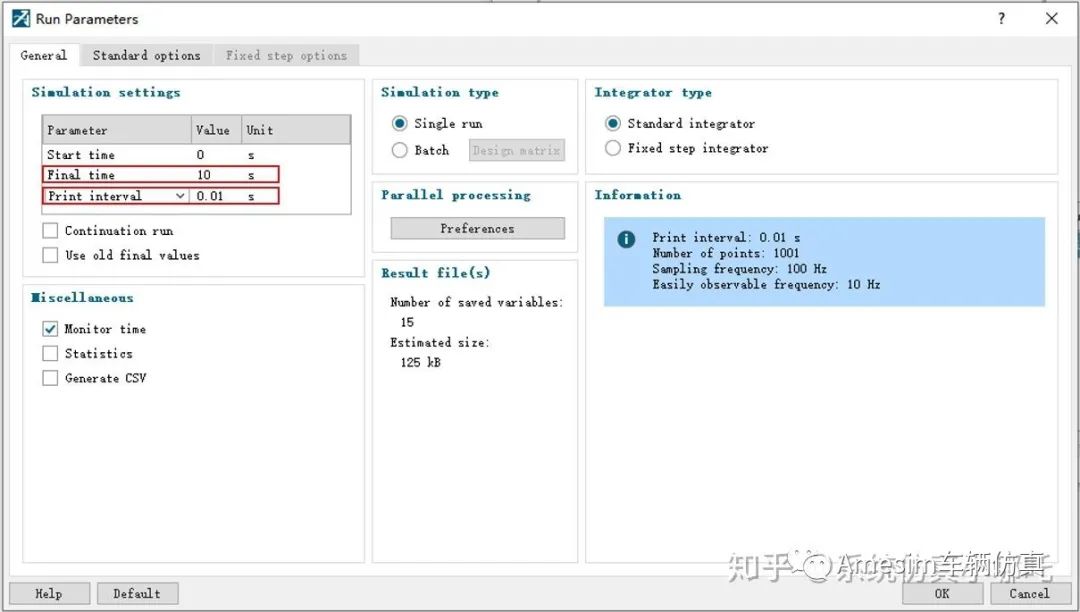The image size is (1080, 612).
Task: Switch to the Standard options tab
Action: (x=146, y=55)
